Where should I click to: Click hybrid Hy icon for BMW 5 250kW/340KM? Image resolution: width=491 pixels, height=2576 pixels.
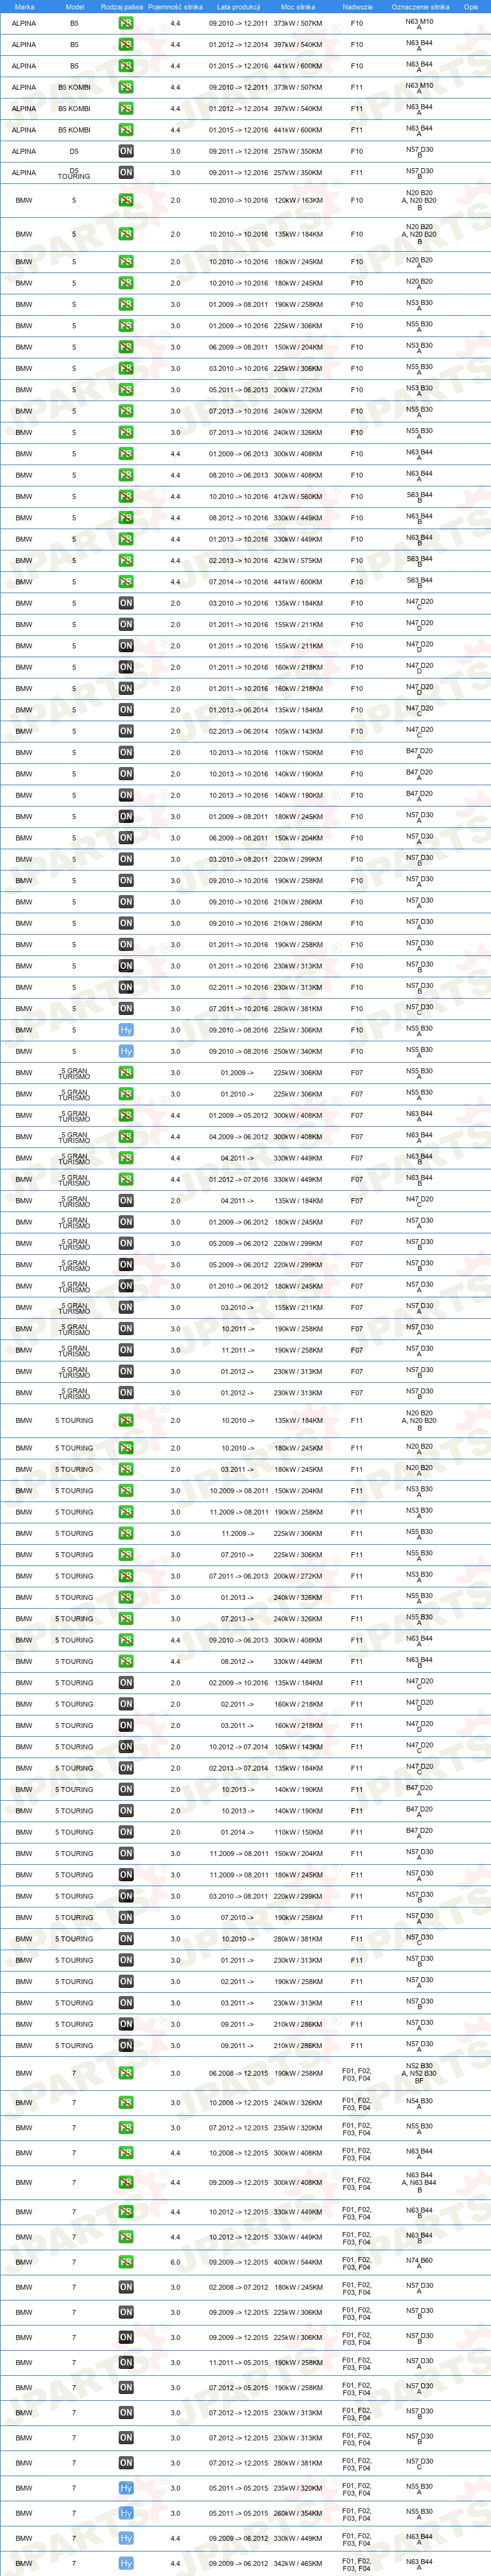pyautogui.click(x=126, y=1052)
